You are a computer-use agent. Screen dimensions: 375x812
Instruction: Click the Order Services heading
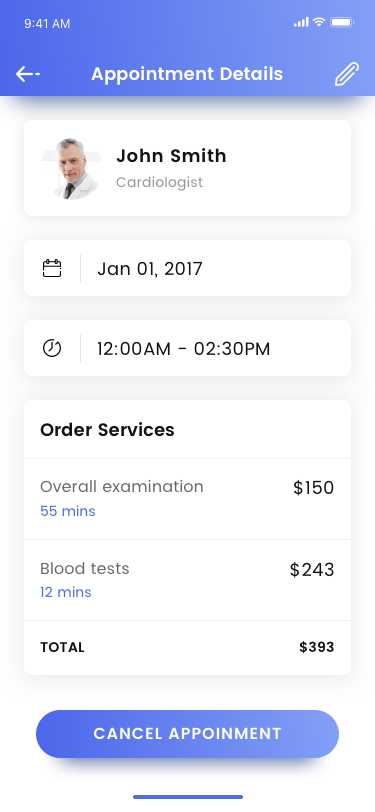107,430
